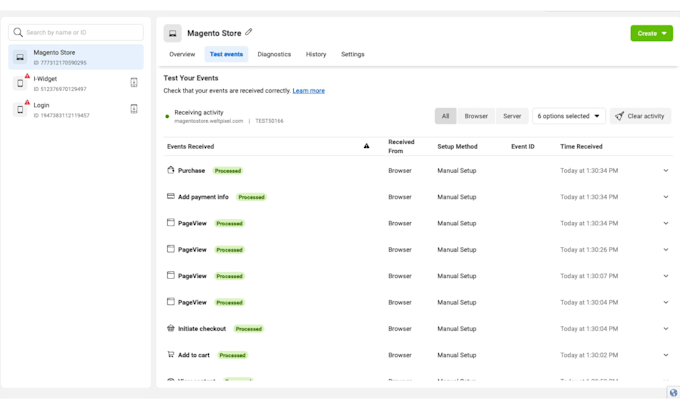Filter events by Browser

click(476, 116)
